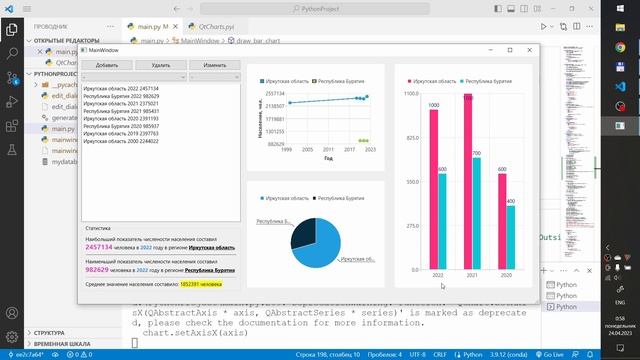Open the Windows Start button
Image resolution: width=640 pixels, height=360 pixels.
(x=620, y=9)
